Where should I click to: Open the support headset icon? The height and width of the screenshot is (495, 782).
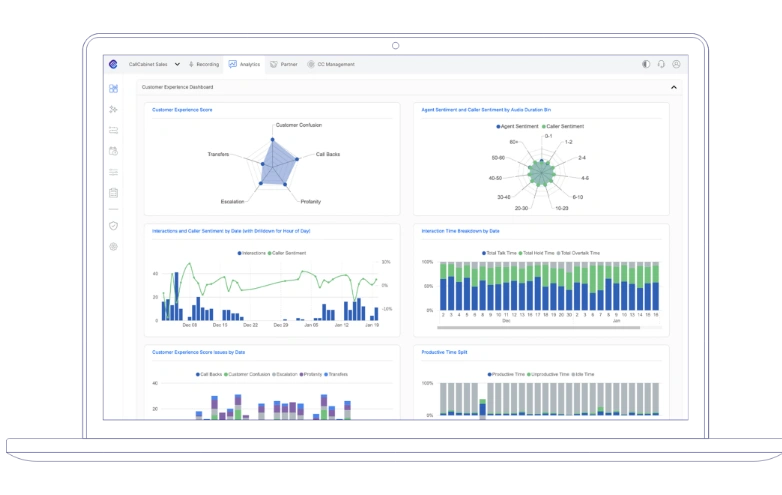coord(661,64)
